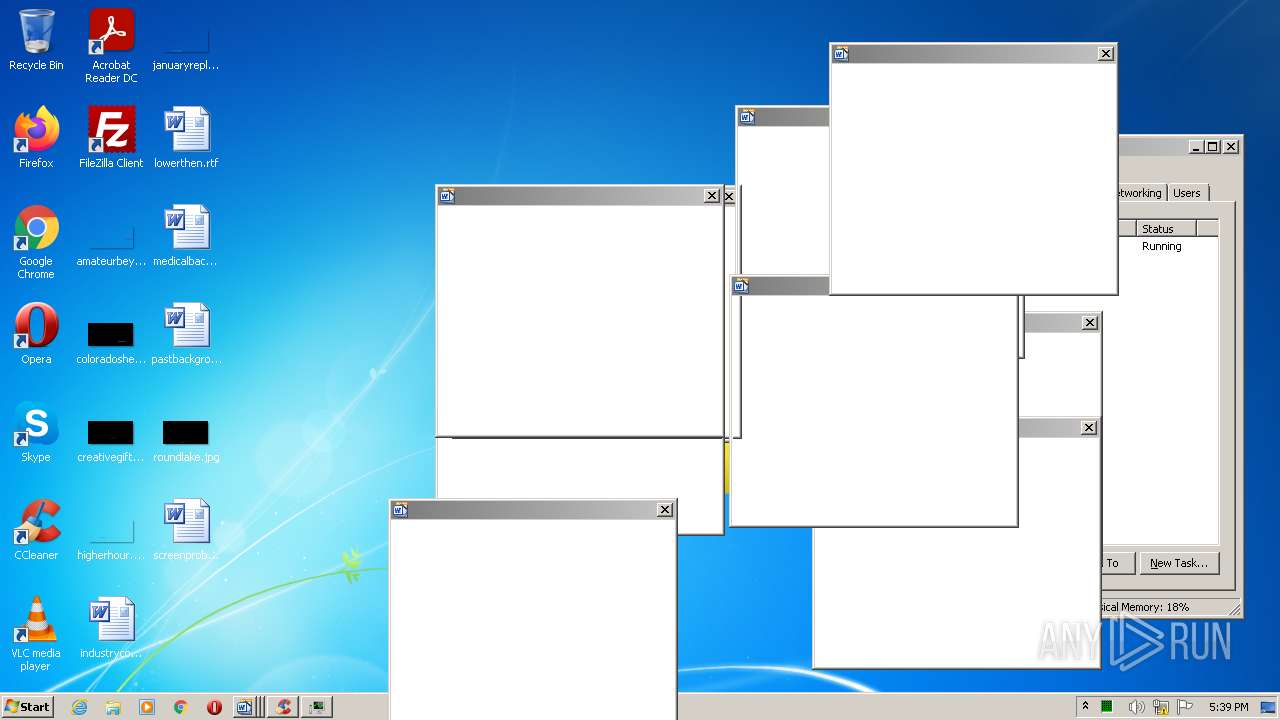The image size is (1280, 720).
Task: Click the green Task Manager tray icon
Action: pyautogui.click(x=1108, y=707)
